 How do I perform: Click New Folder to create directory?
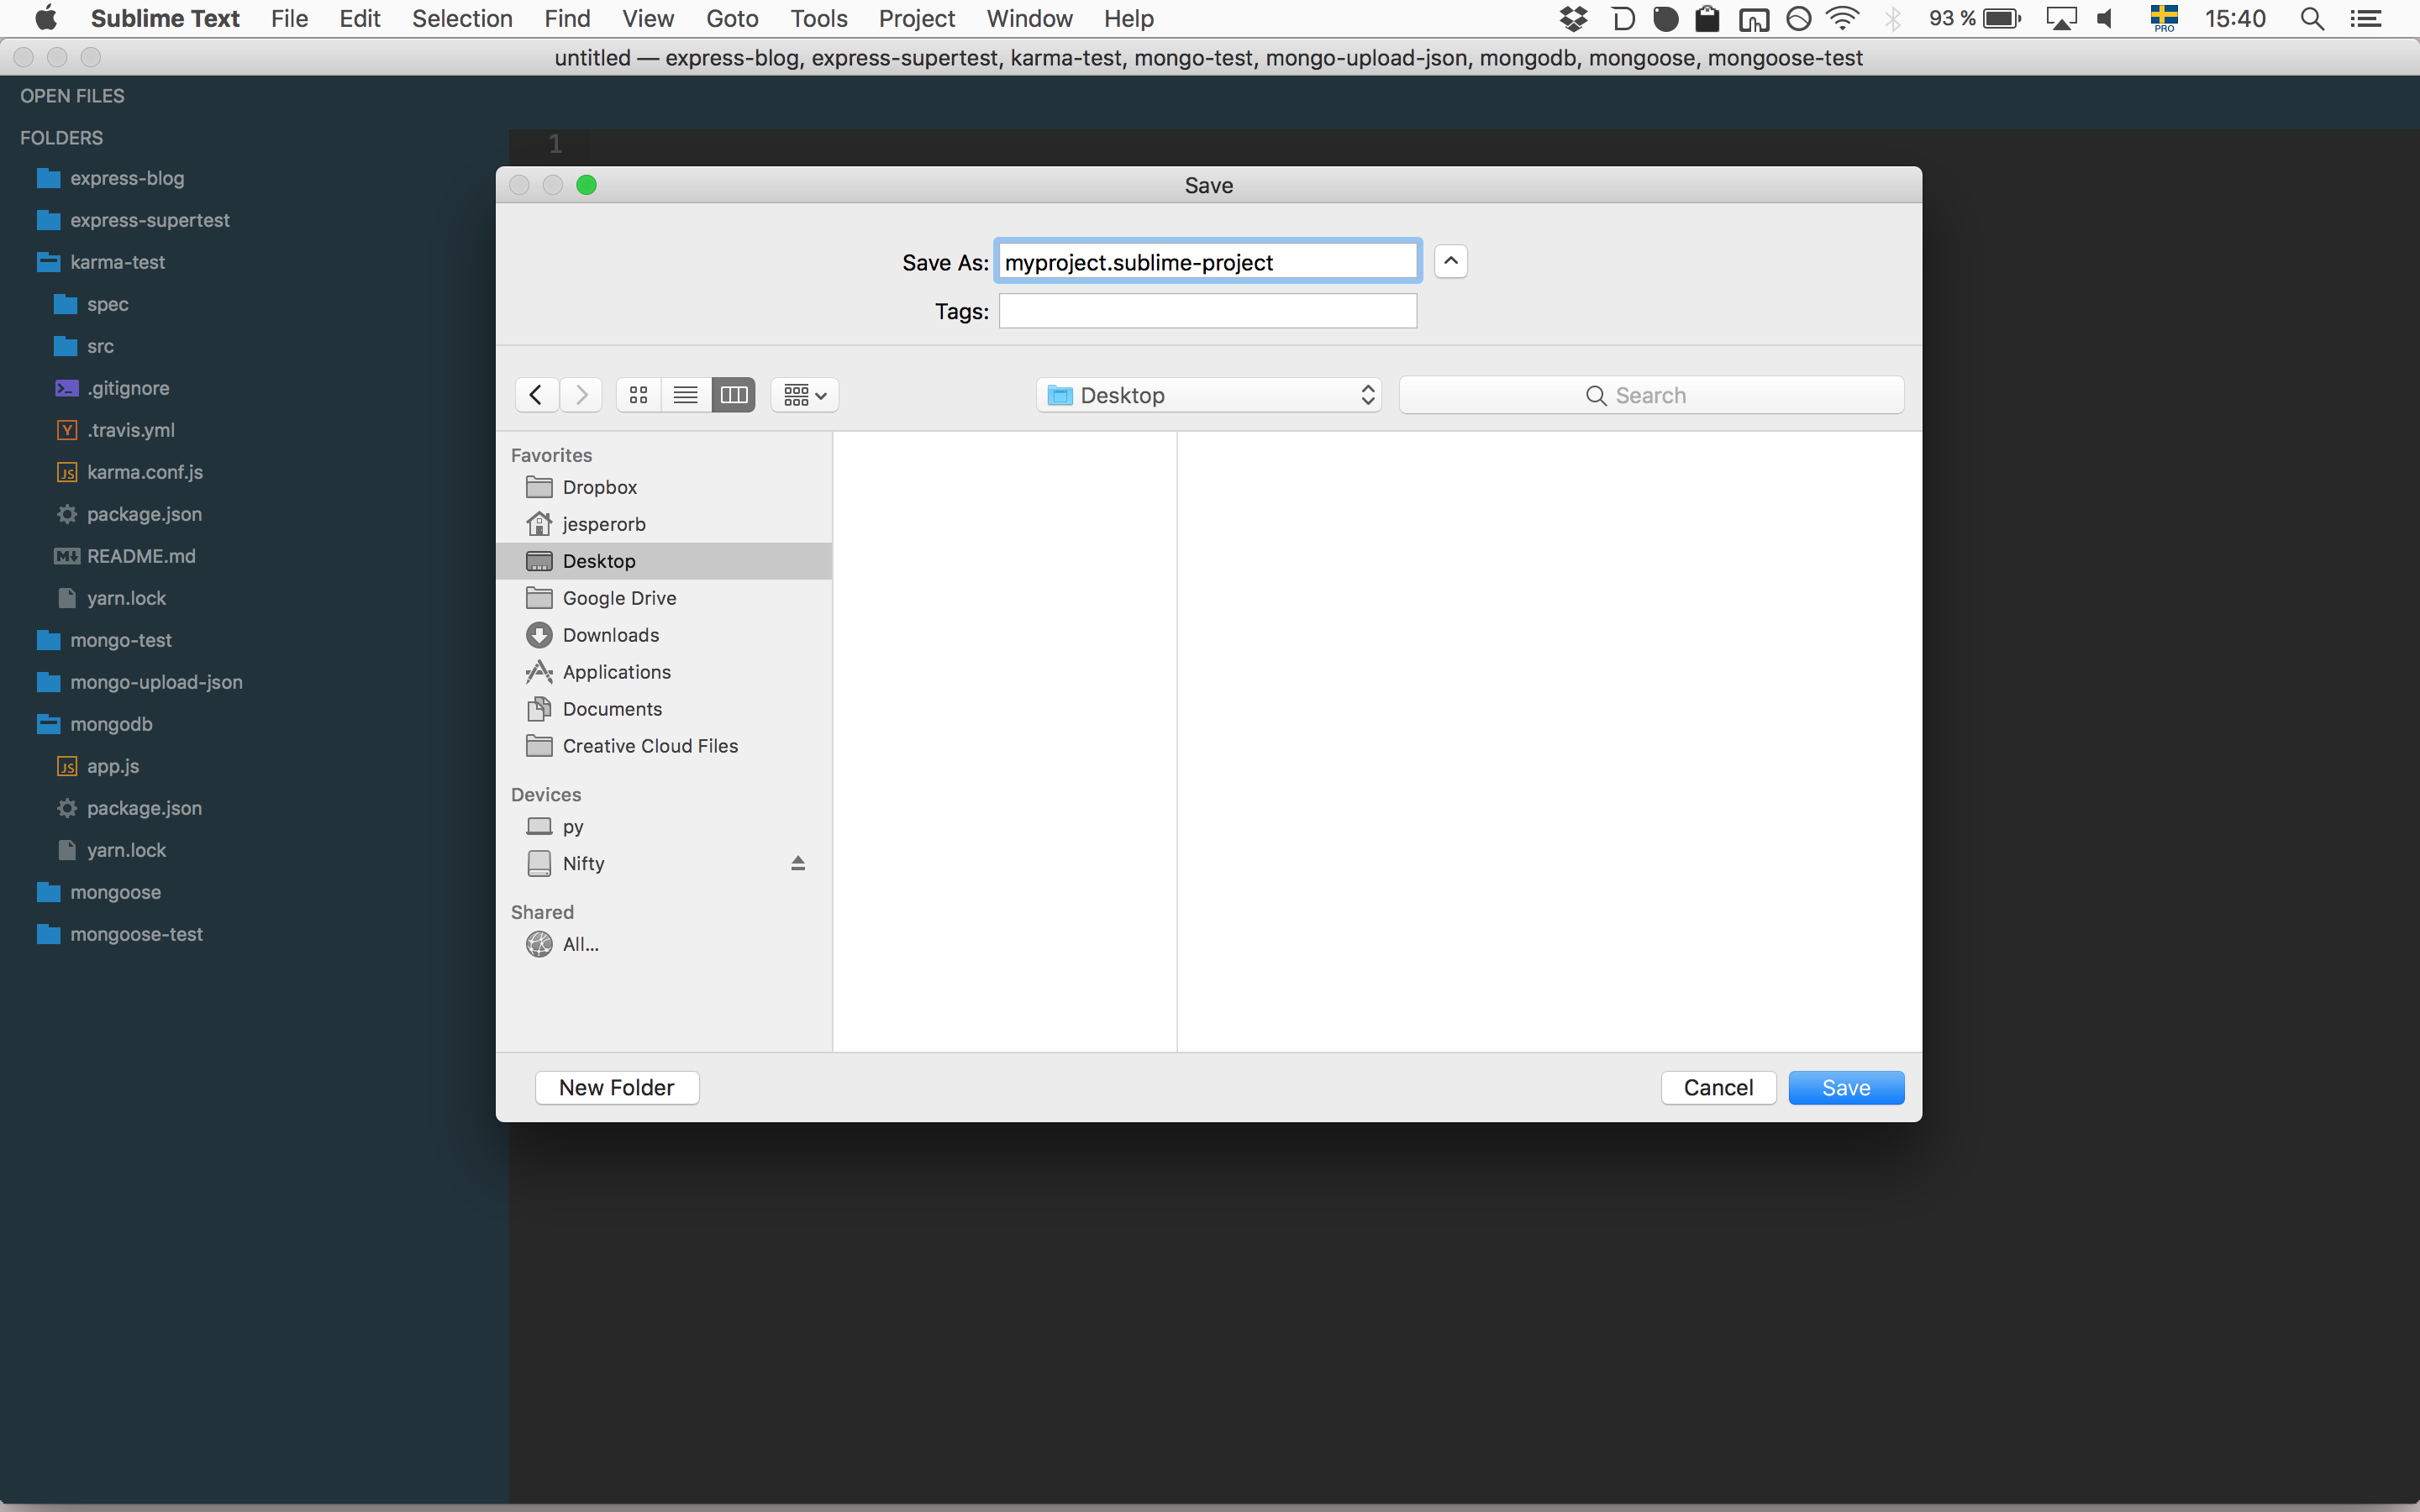[617, 1087]
